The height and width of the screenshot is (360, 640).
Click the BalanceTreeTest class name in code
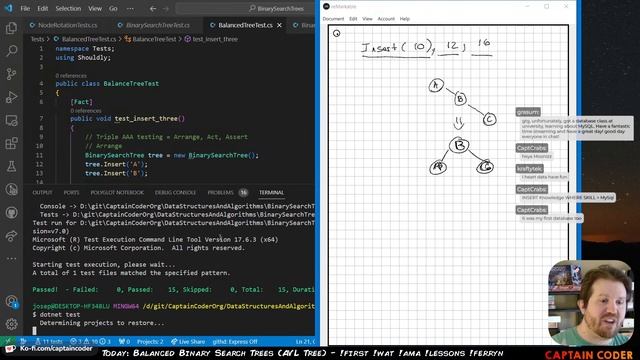[x=131, y=84]
